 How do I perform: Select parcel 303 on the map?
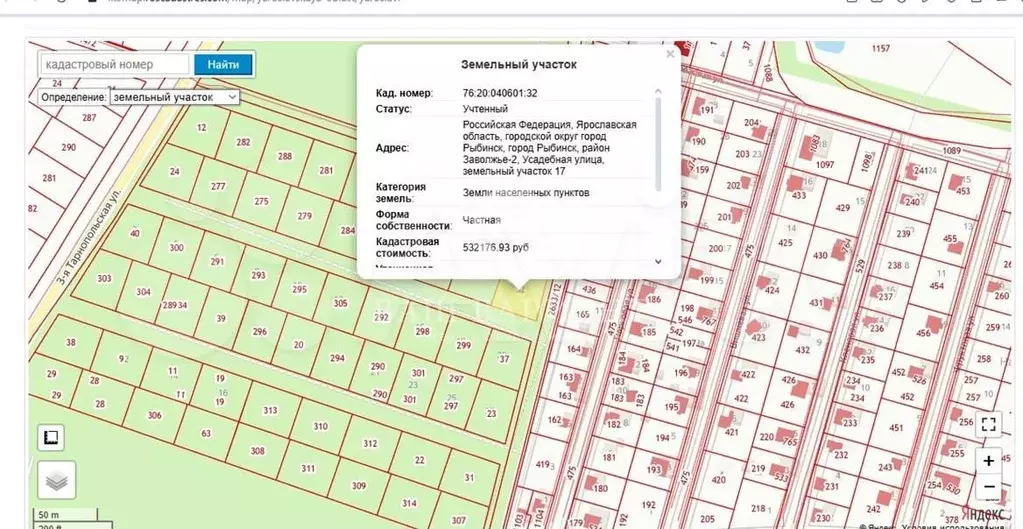pyautogui.click(x=104, y=279)
